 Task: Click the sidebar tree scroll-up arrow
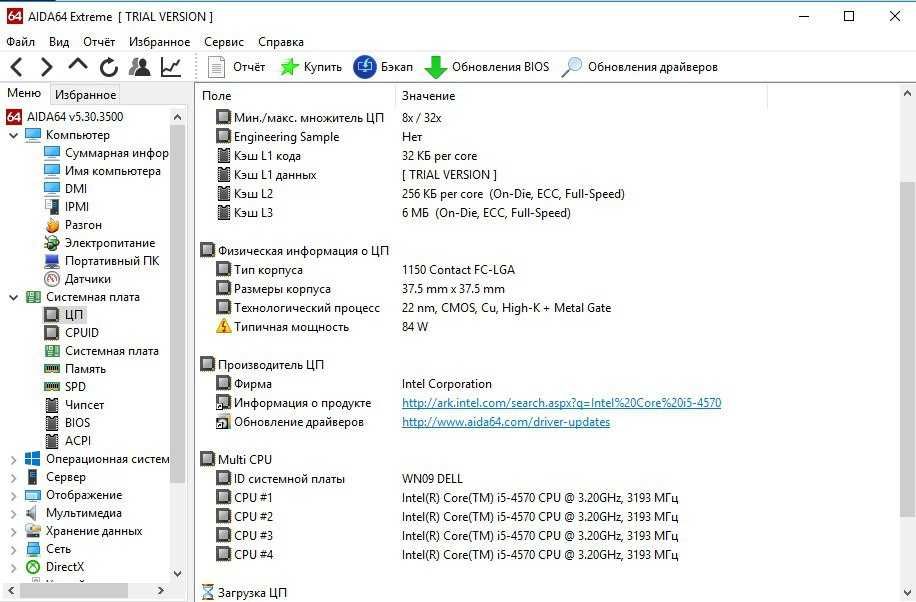(178, 117)
